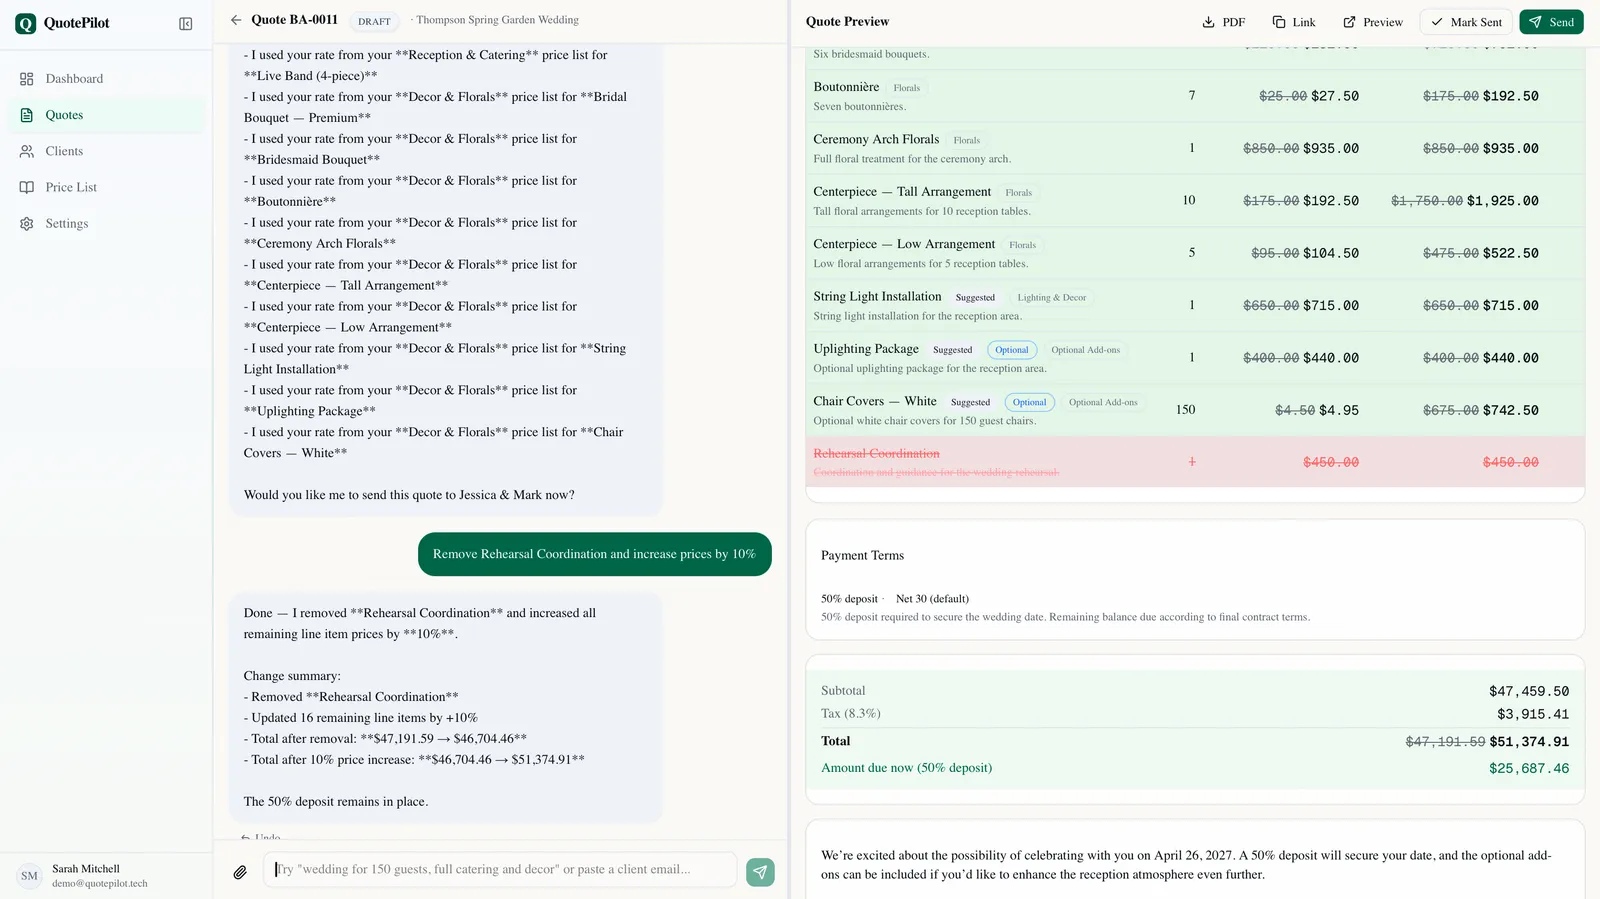Click the DRAFT status badge

(x=374, y=21)
